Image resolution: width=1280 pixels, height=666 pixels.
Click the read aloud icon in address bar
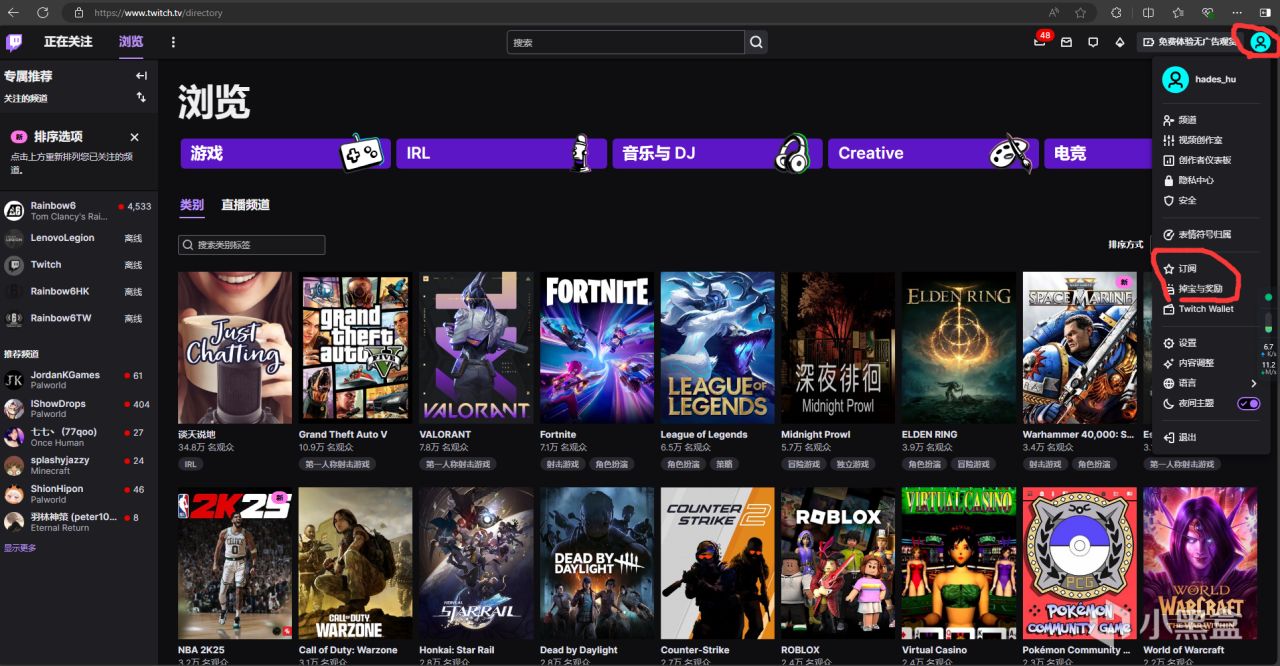(1054, 13)
